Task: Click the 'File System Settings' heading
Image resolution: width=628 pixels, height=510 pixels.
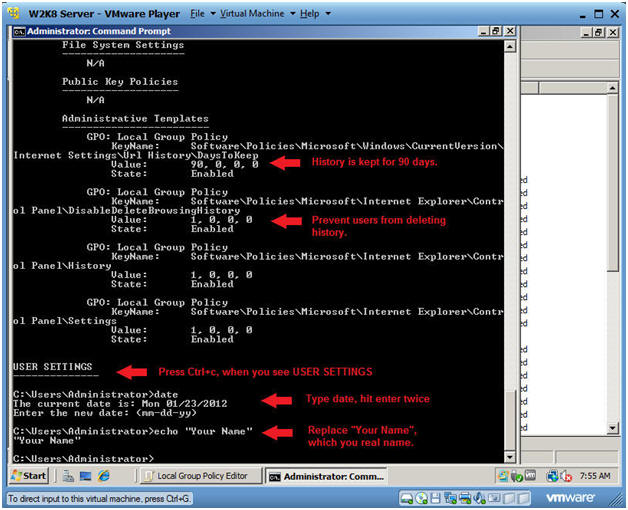Action: tap(123, 45)
